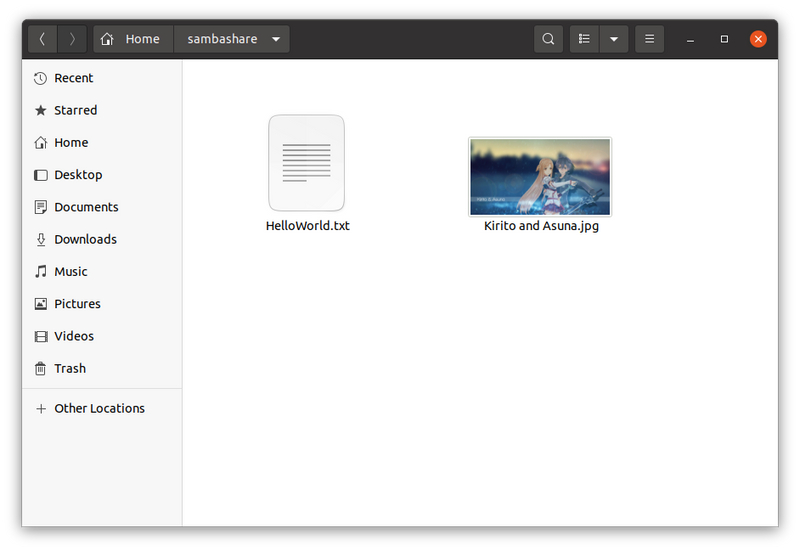This screenshot has width=800, height=551.
Task: Open Recent in the sidebar
Action: (102, 78)
